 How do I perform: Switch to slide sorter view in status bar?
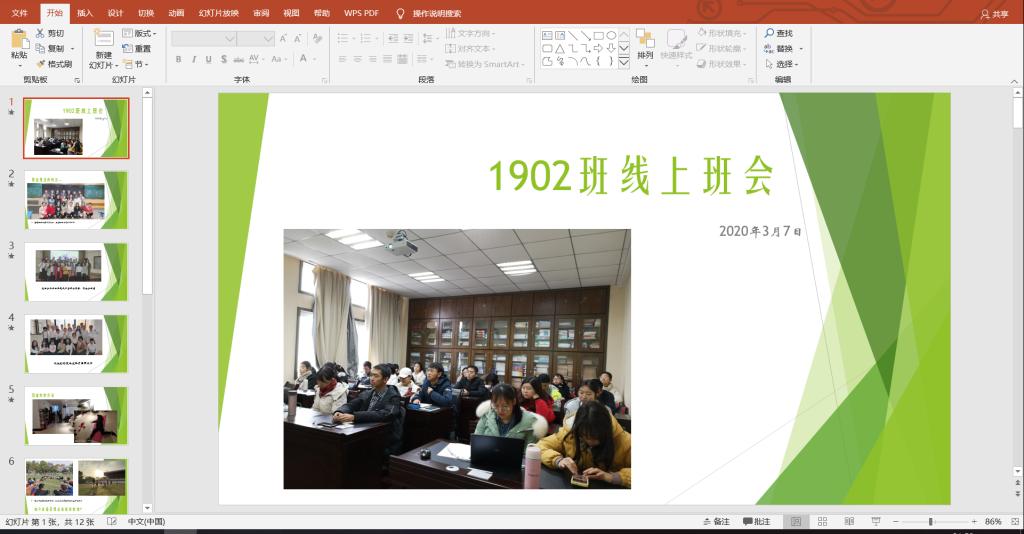coord(822,521)
